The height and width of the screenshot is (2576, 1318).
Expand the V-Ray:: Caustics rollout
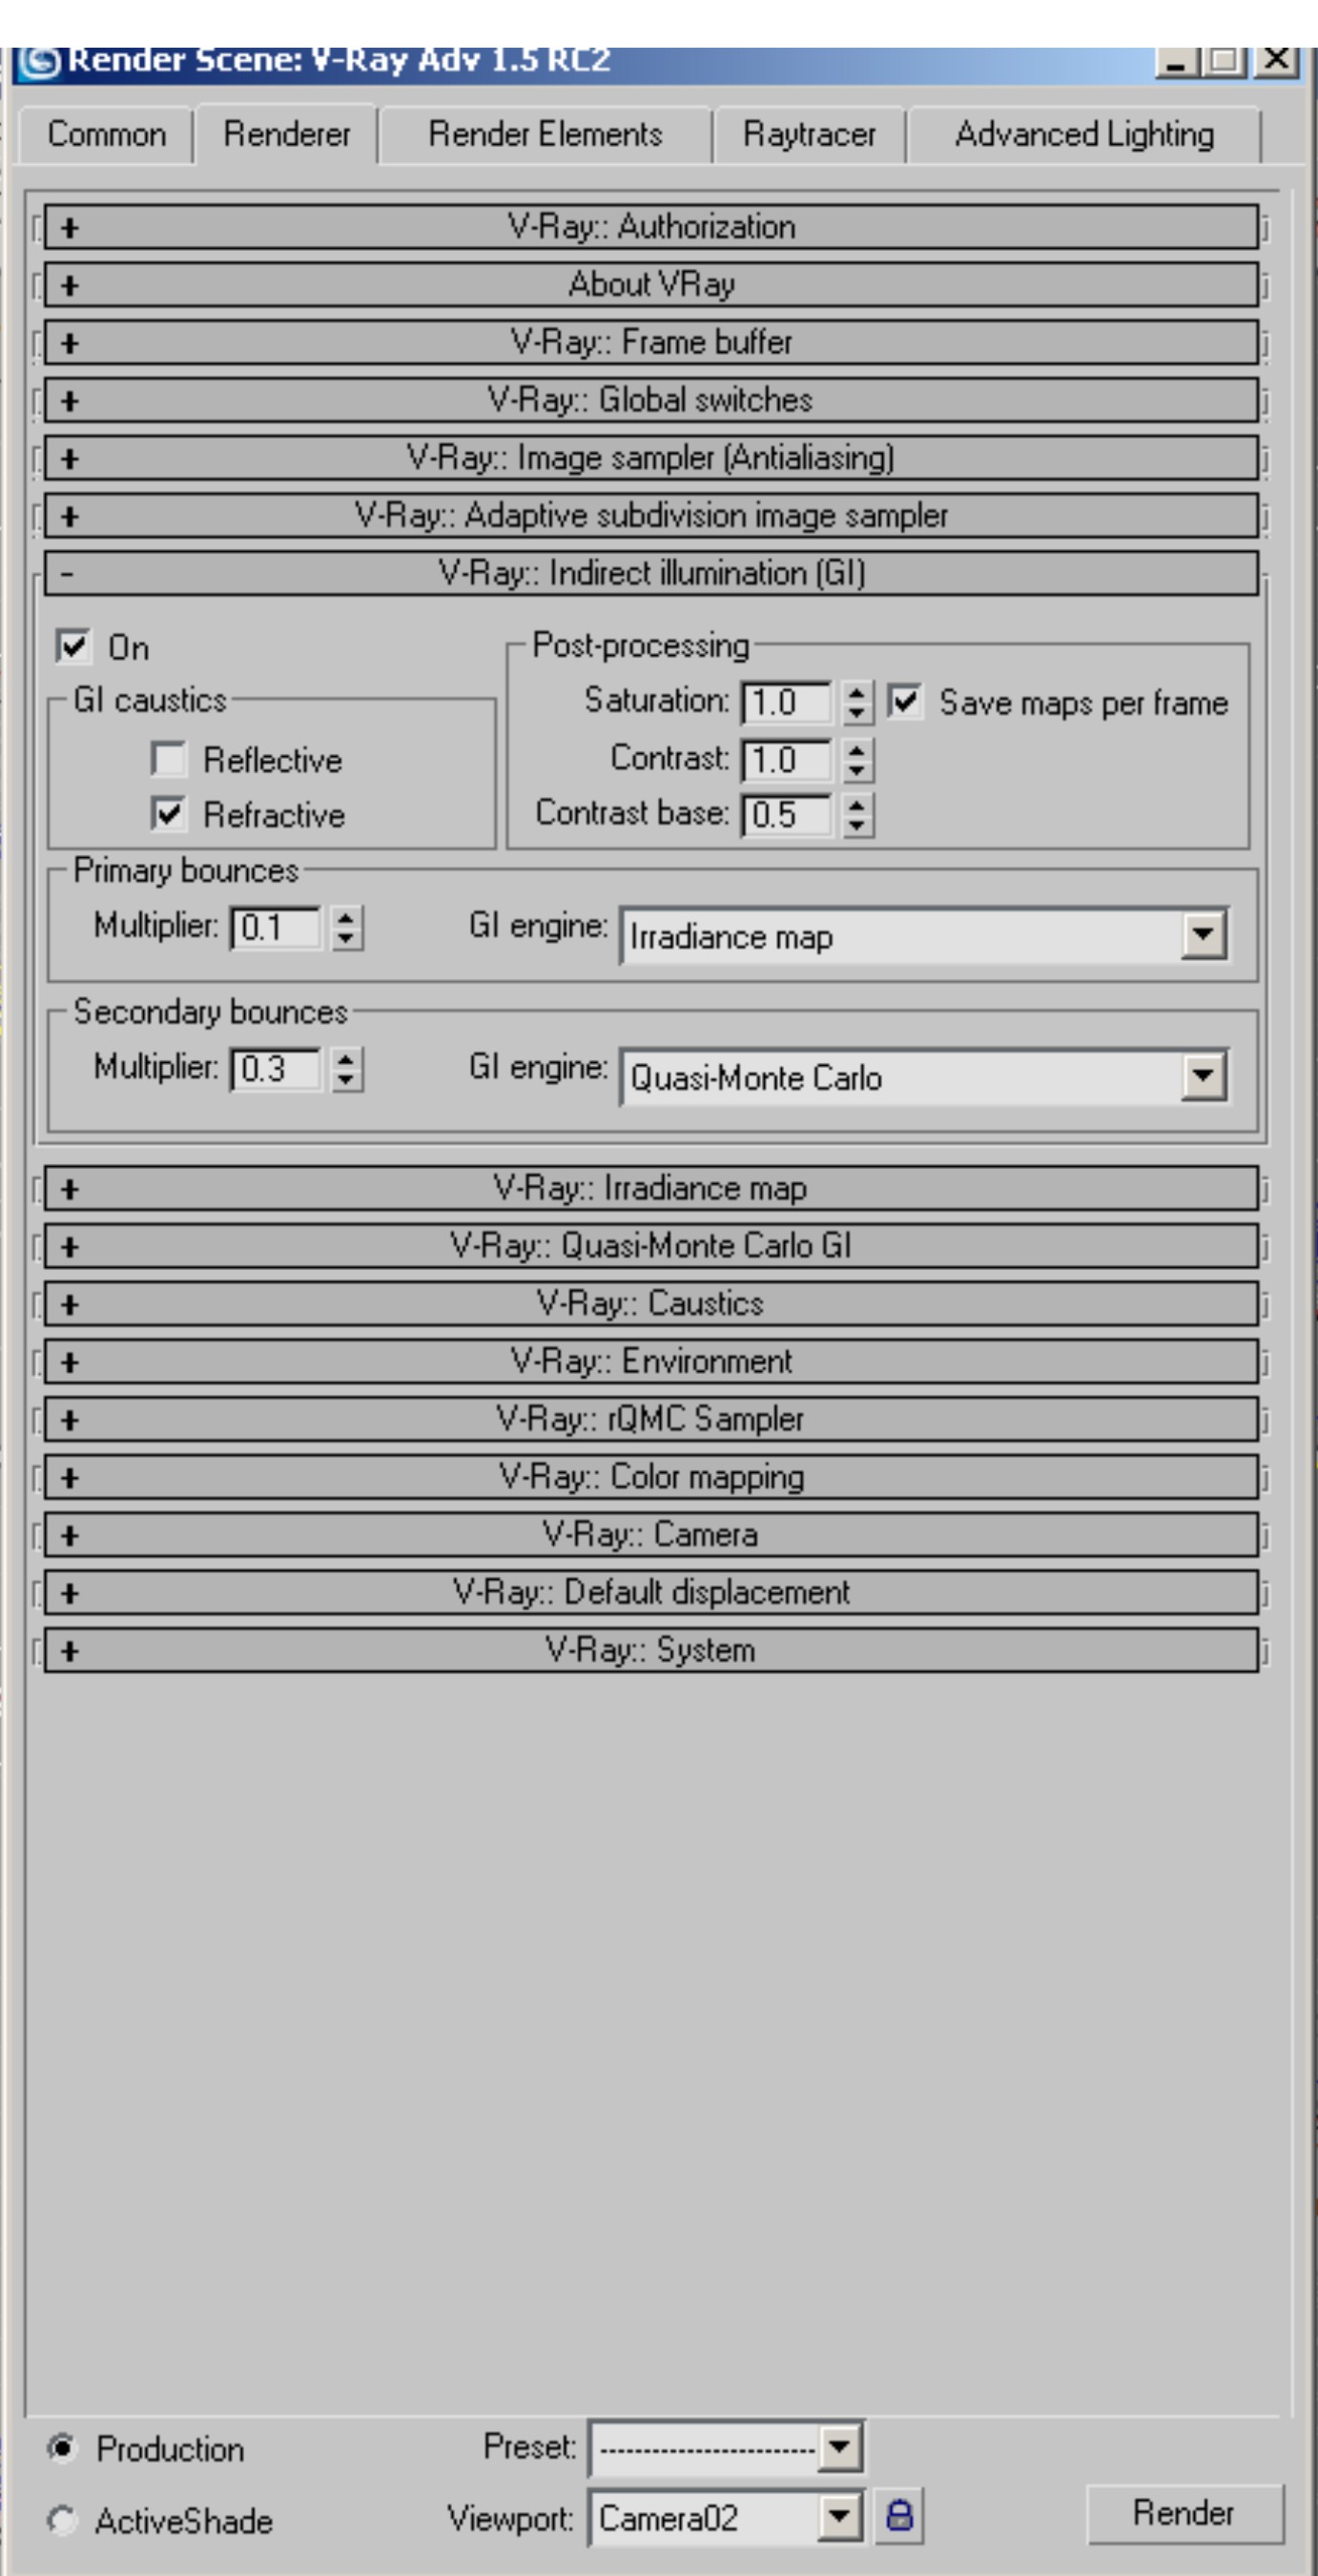click(651, 1304)
